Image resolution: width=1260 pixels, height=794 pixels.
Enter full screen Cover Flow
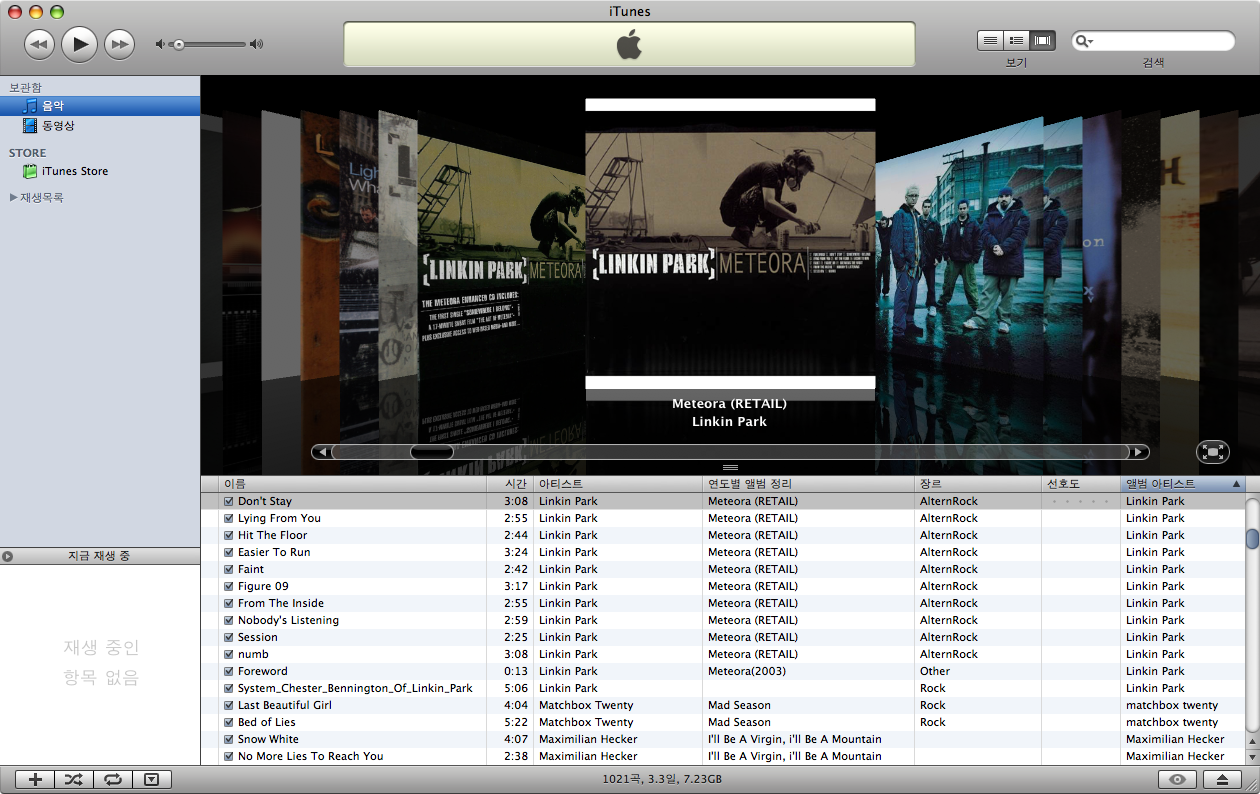click(1212, 452)
